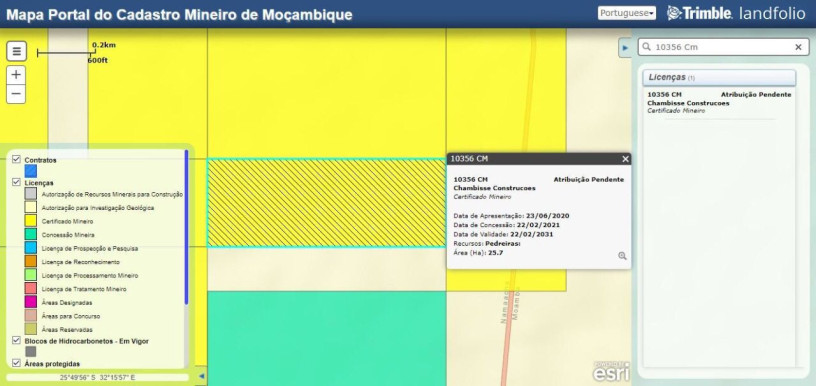Image resolution: width=816 pixels, height=386 pixels.
Task: Click the magenta Áreas Designadas swatch
Action: 31,302
